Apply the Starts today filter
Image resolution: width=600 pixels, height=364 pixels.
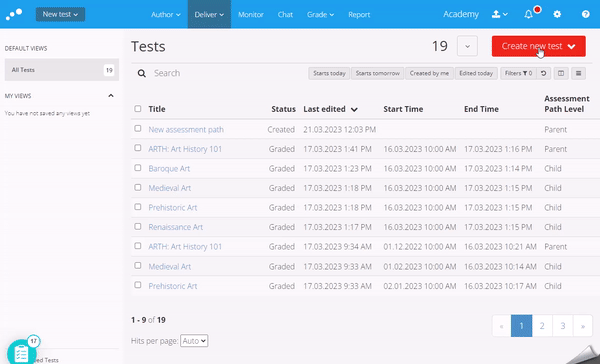329,73
